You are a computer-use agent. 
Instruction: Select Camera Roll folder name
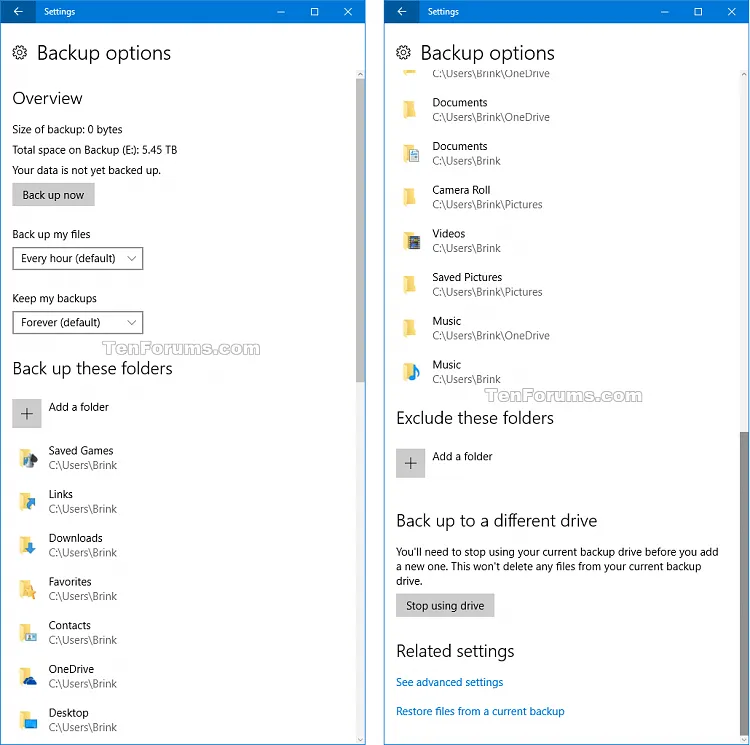coord(461,190)
